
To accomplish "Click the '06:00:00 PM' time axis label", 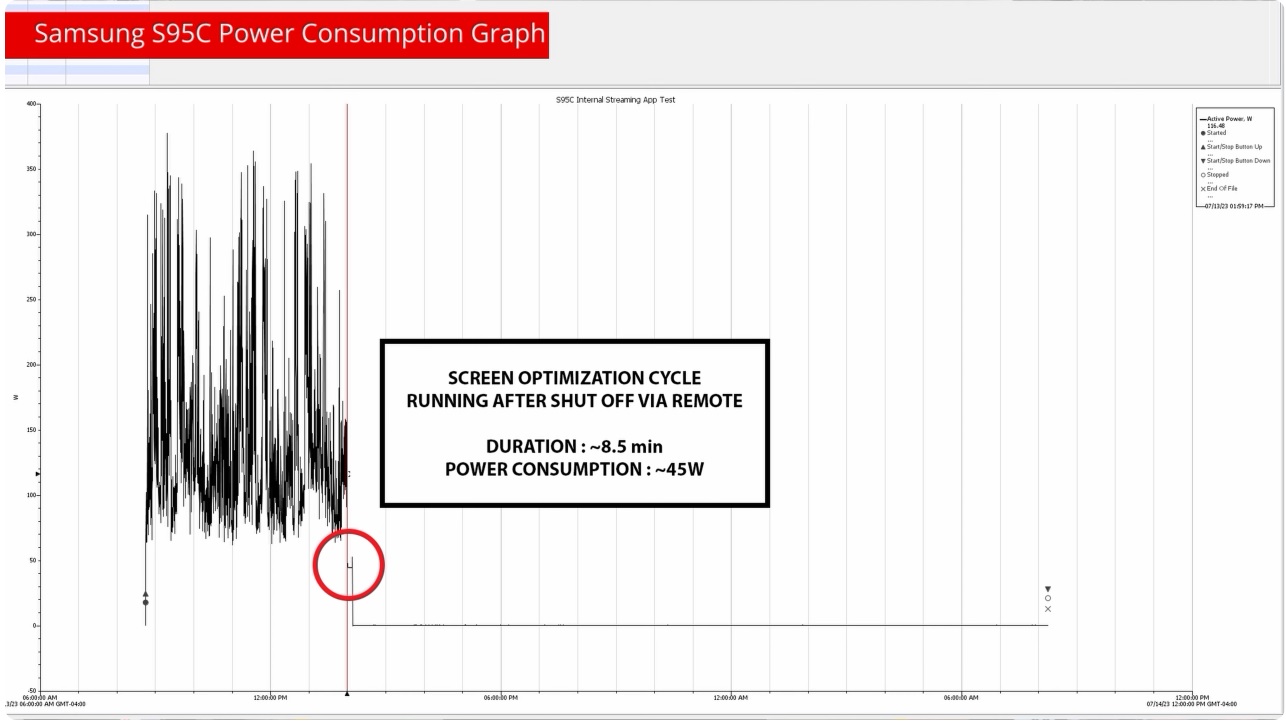I will click(500, 698).
